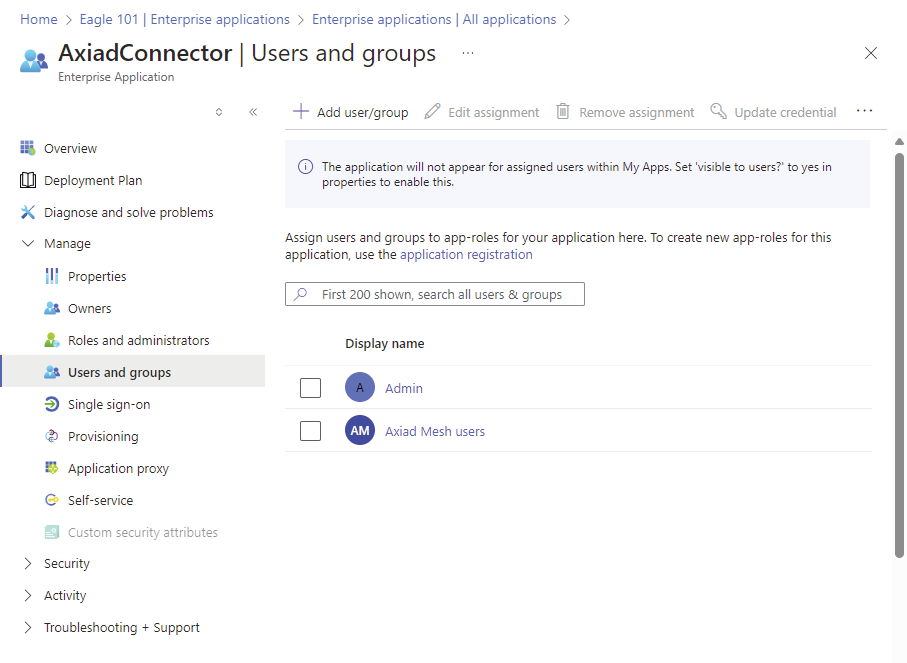This screenshot has width=907, height=663.
Task: Click the AM avatar of Axiad Mesh users
Action: pyautogui.click(x=360, y=430)
